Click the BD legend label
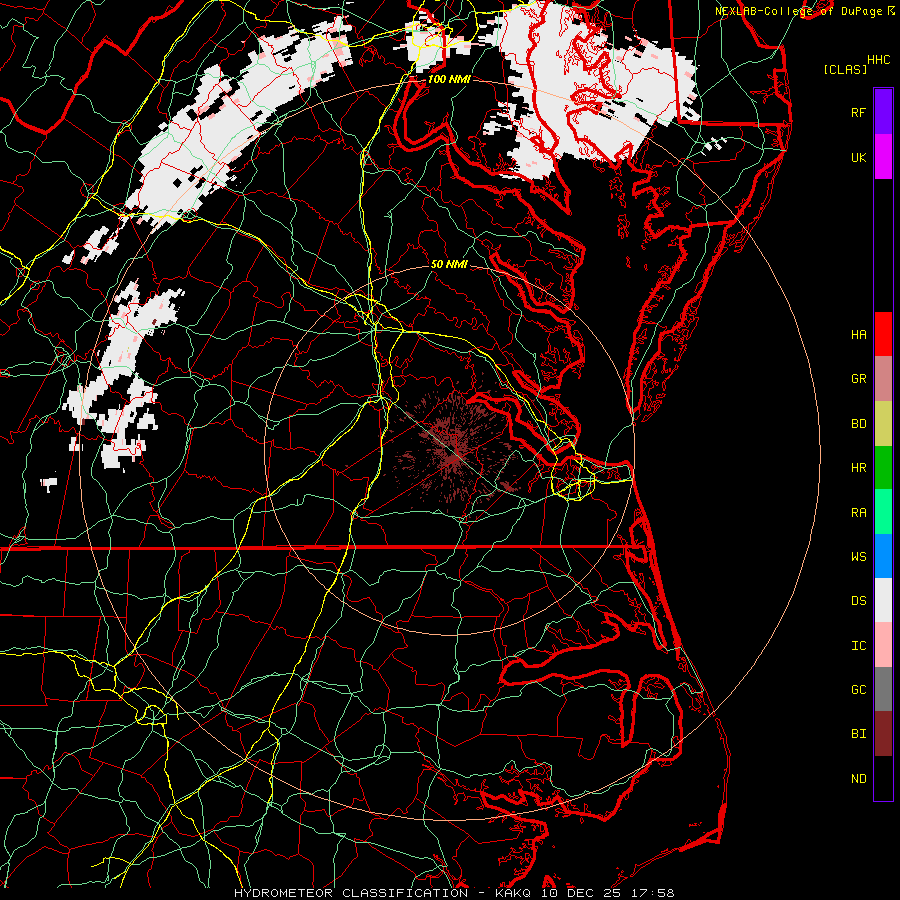This screenshot has height=900, width=900. tap(858, 424)
